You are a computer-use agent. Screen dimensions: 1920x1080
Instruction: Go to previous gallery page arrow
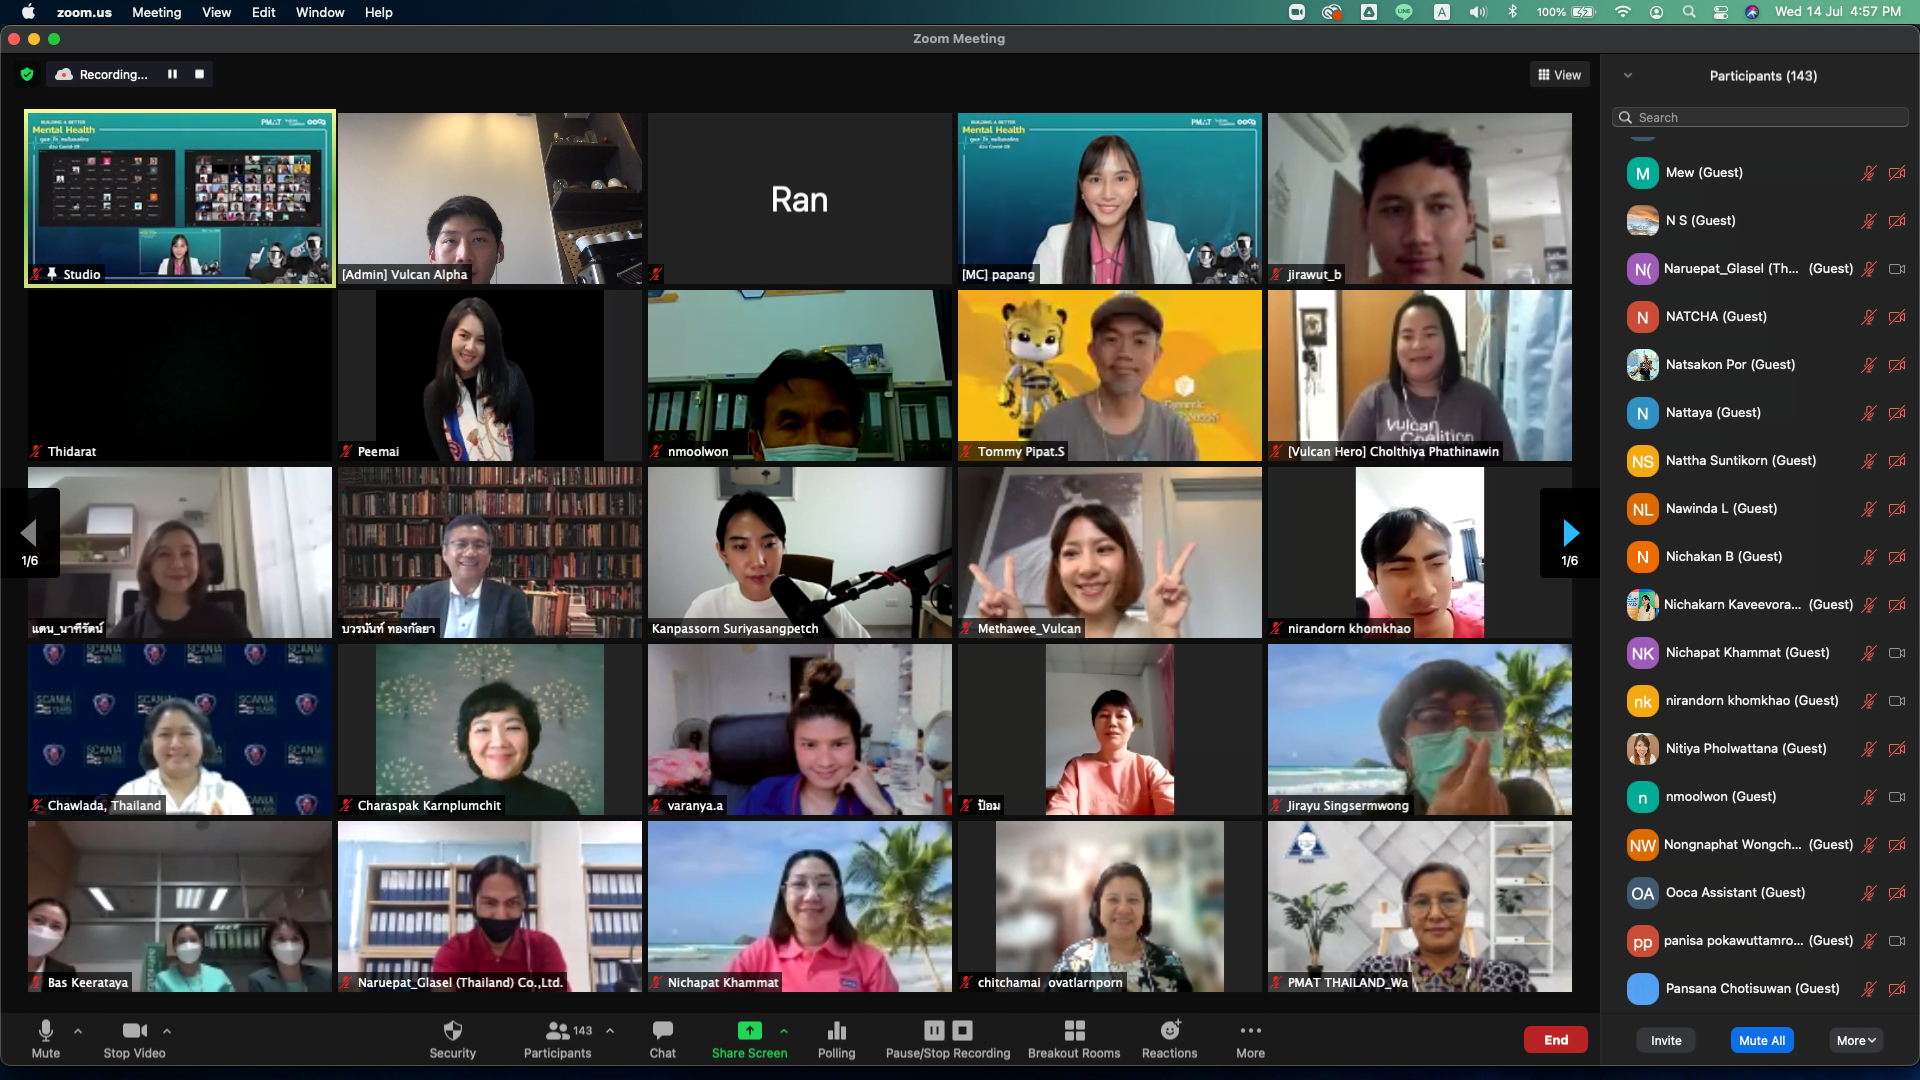point(28,533)
